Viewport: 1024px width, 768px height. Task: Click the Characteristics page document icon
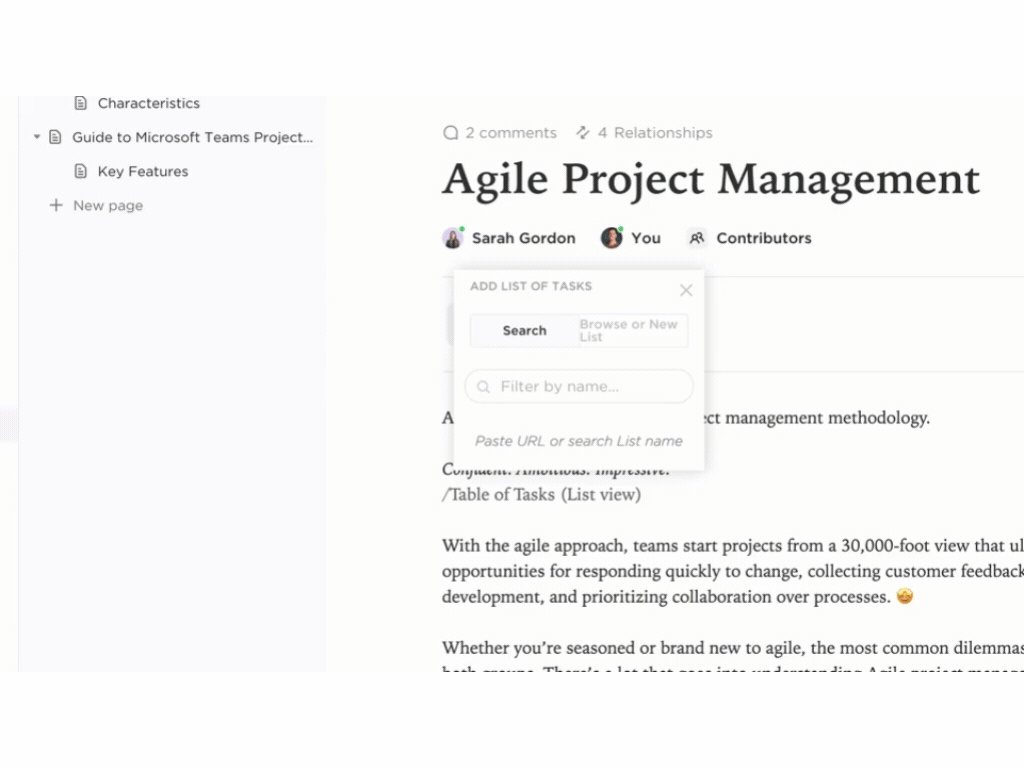pos(80,103)
